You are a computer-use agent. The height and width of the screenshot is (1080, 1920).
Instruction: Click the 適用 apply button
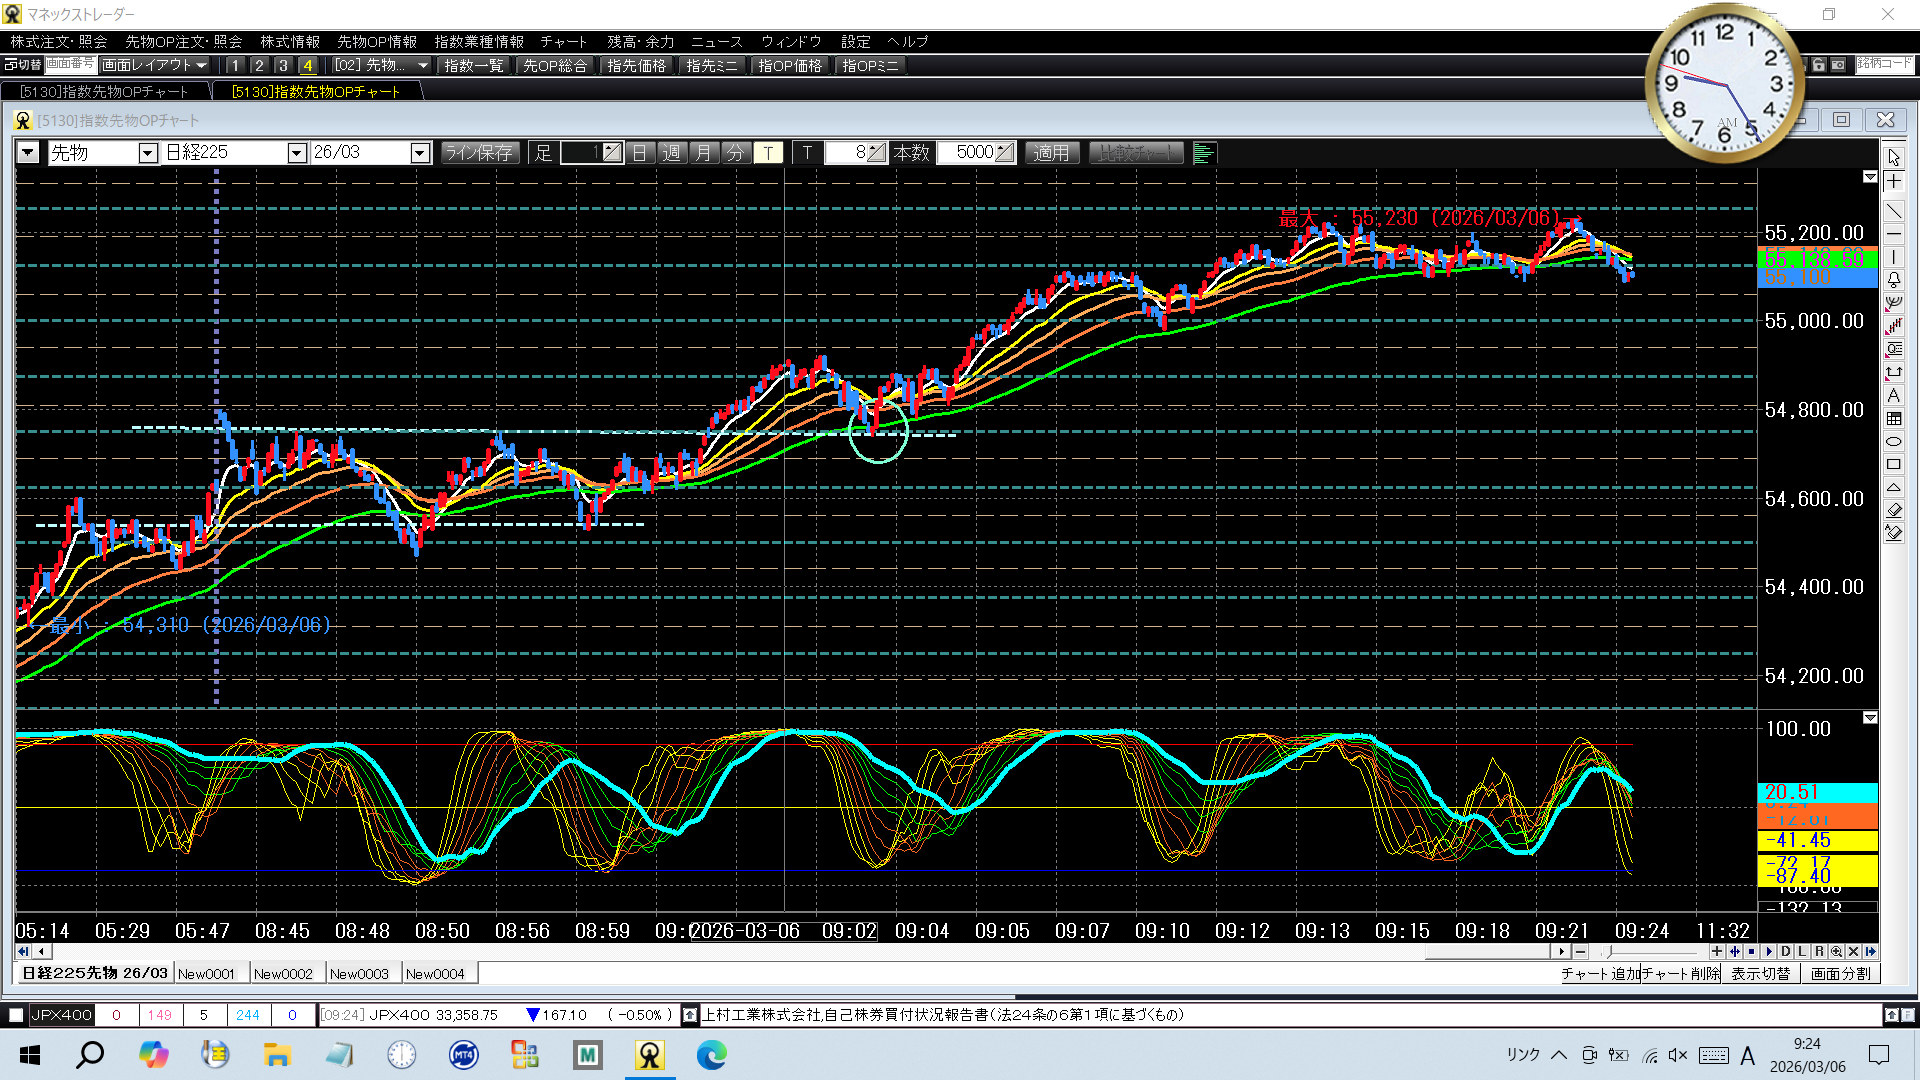coord(1051,153)
